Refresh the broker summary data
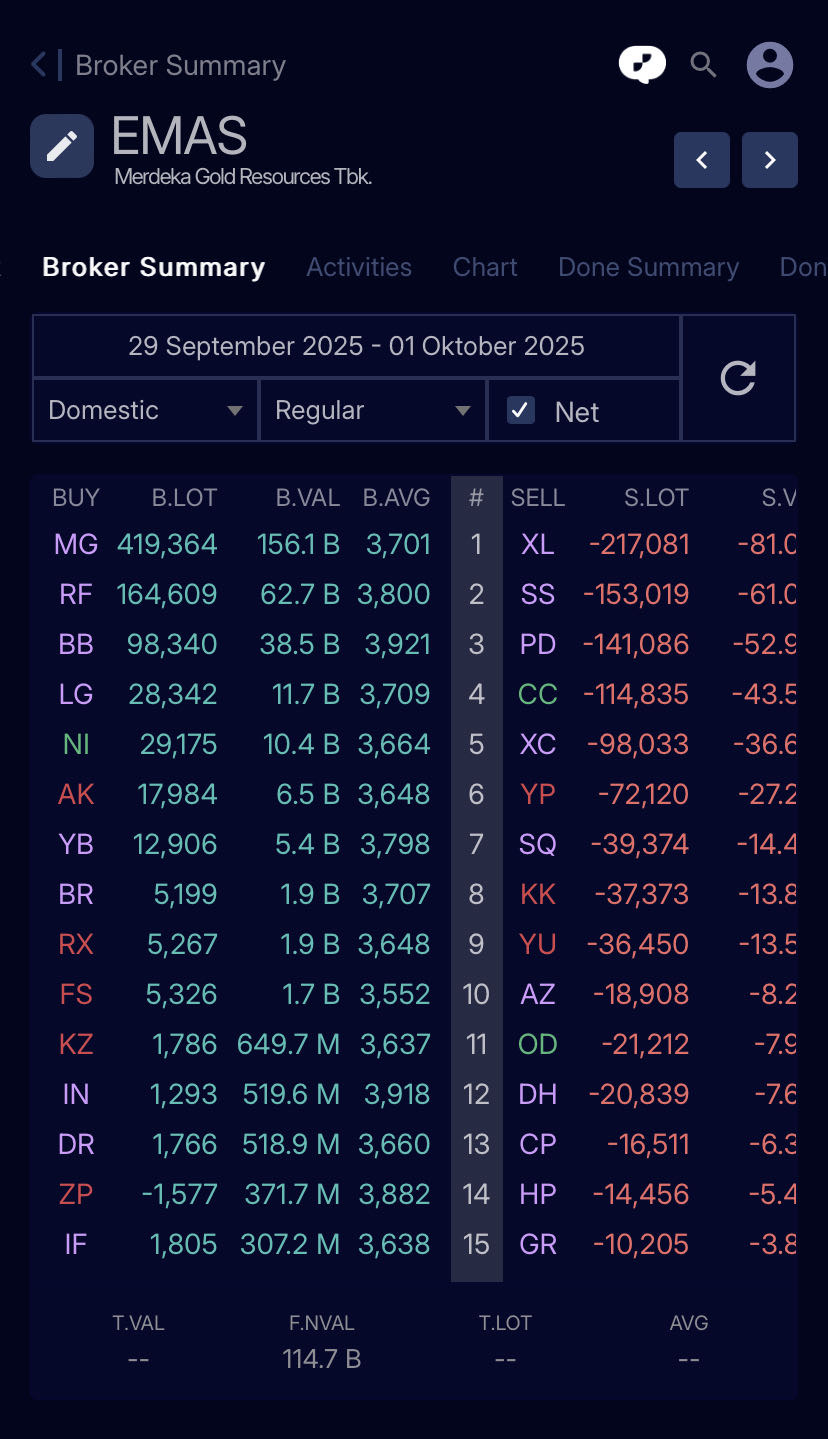The image size is (828, 1439). click(x=738, y=378)
